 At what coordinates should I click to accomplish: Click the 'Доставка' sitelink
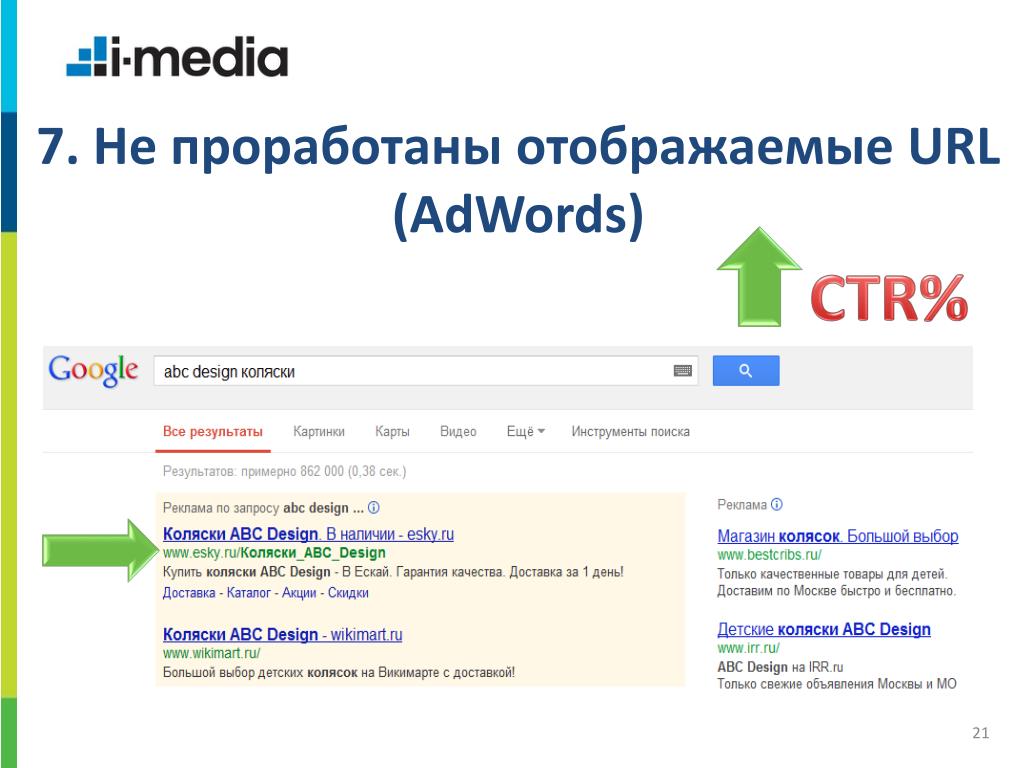tap(189, 593)
